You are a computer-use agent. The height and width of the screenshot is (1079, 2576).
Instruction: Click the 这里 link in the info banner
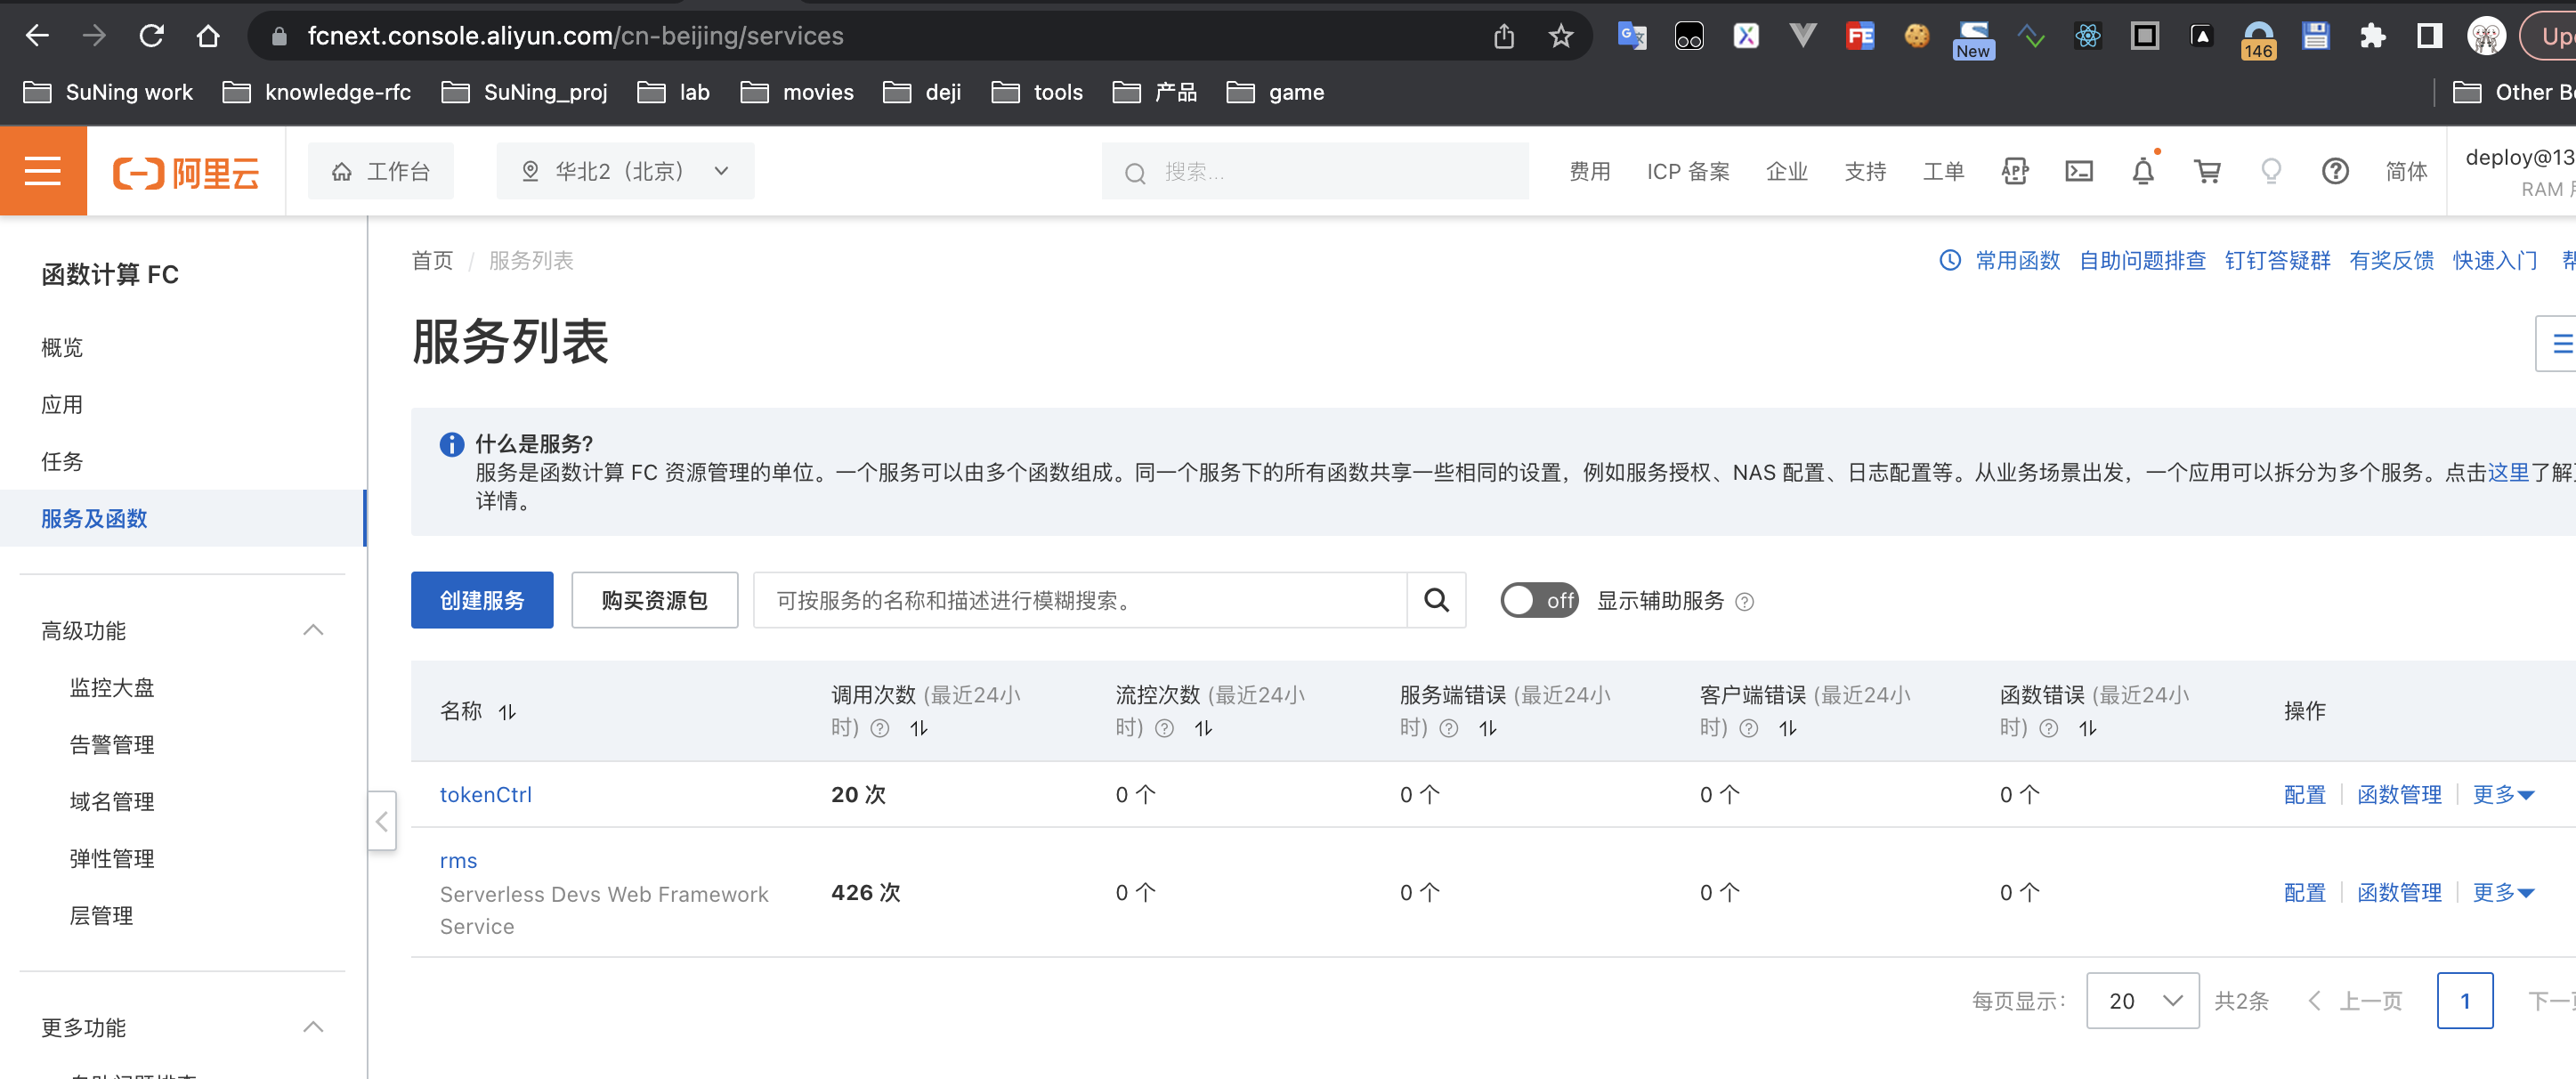click(2508, 473)
